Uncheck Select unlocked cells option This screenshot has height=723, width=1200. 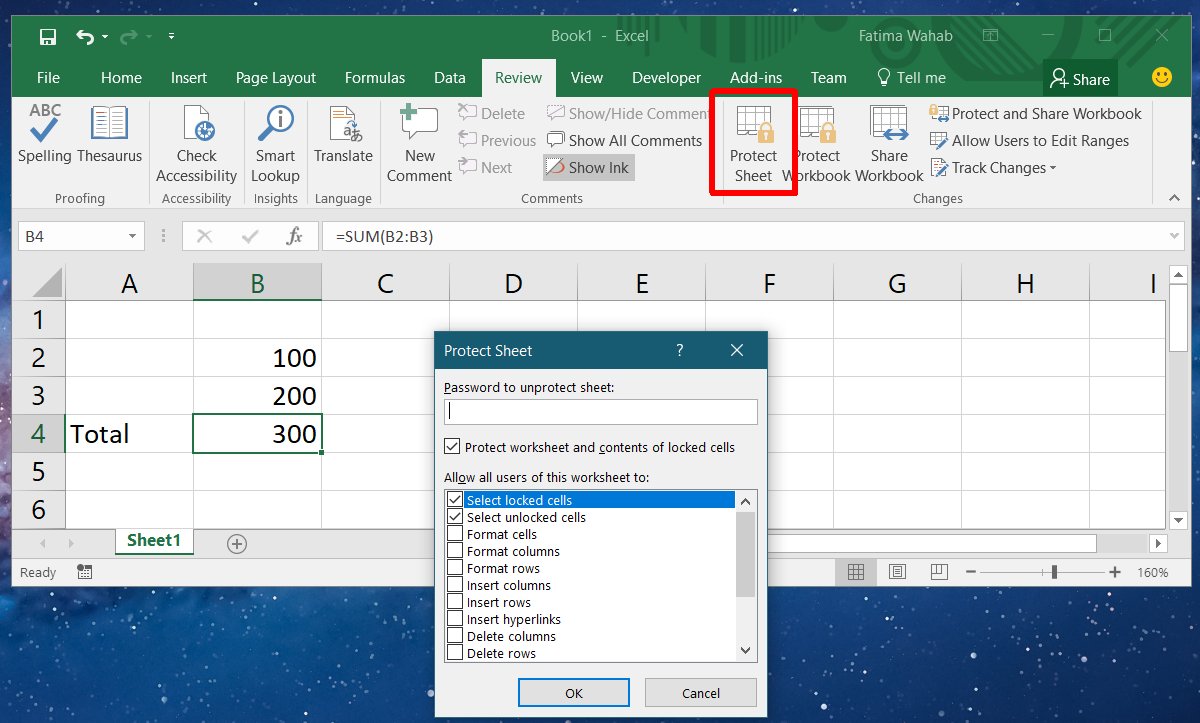pyautogui.click(x=455, y=517)
